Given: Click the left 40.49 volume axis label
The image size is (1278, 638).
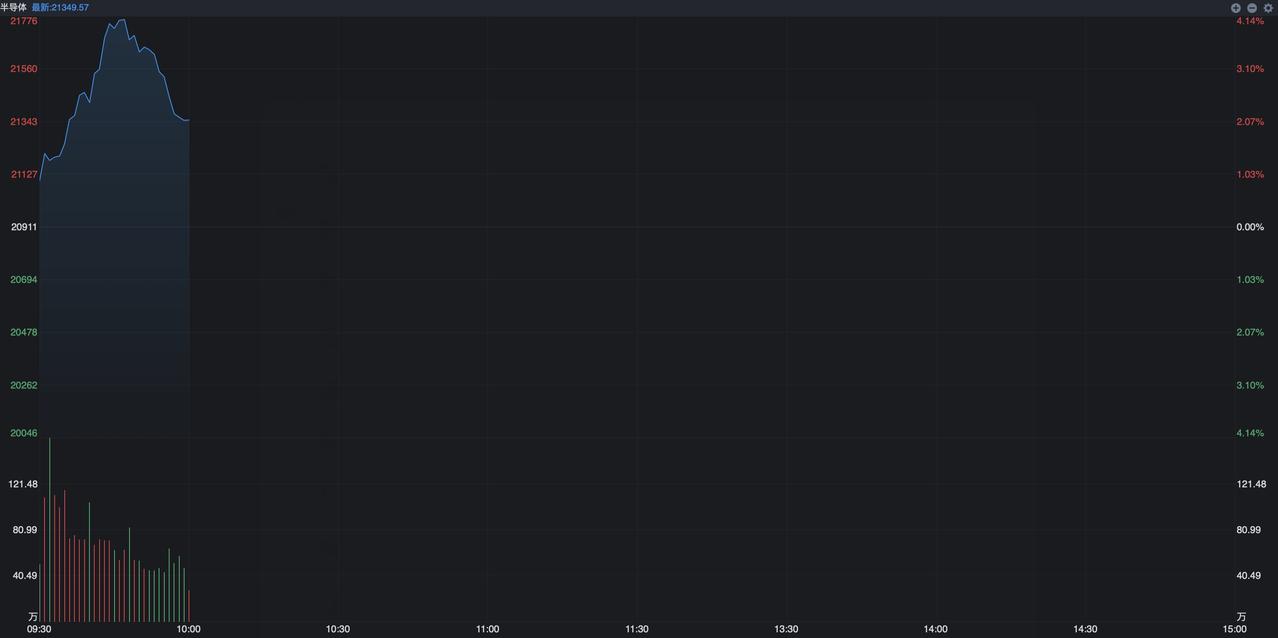Looking at the screenshot, I should point(25,575).
